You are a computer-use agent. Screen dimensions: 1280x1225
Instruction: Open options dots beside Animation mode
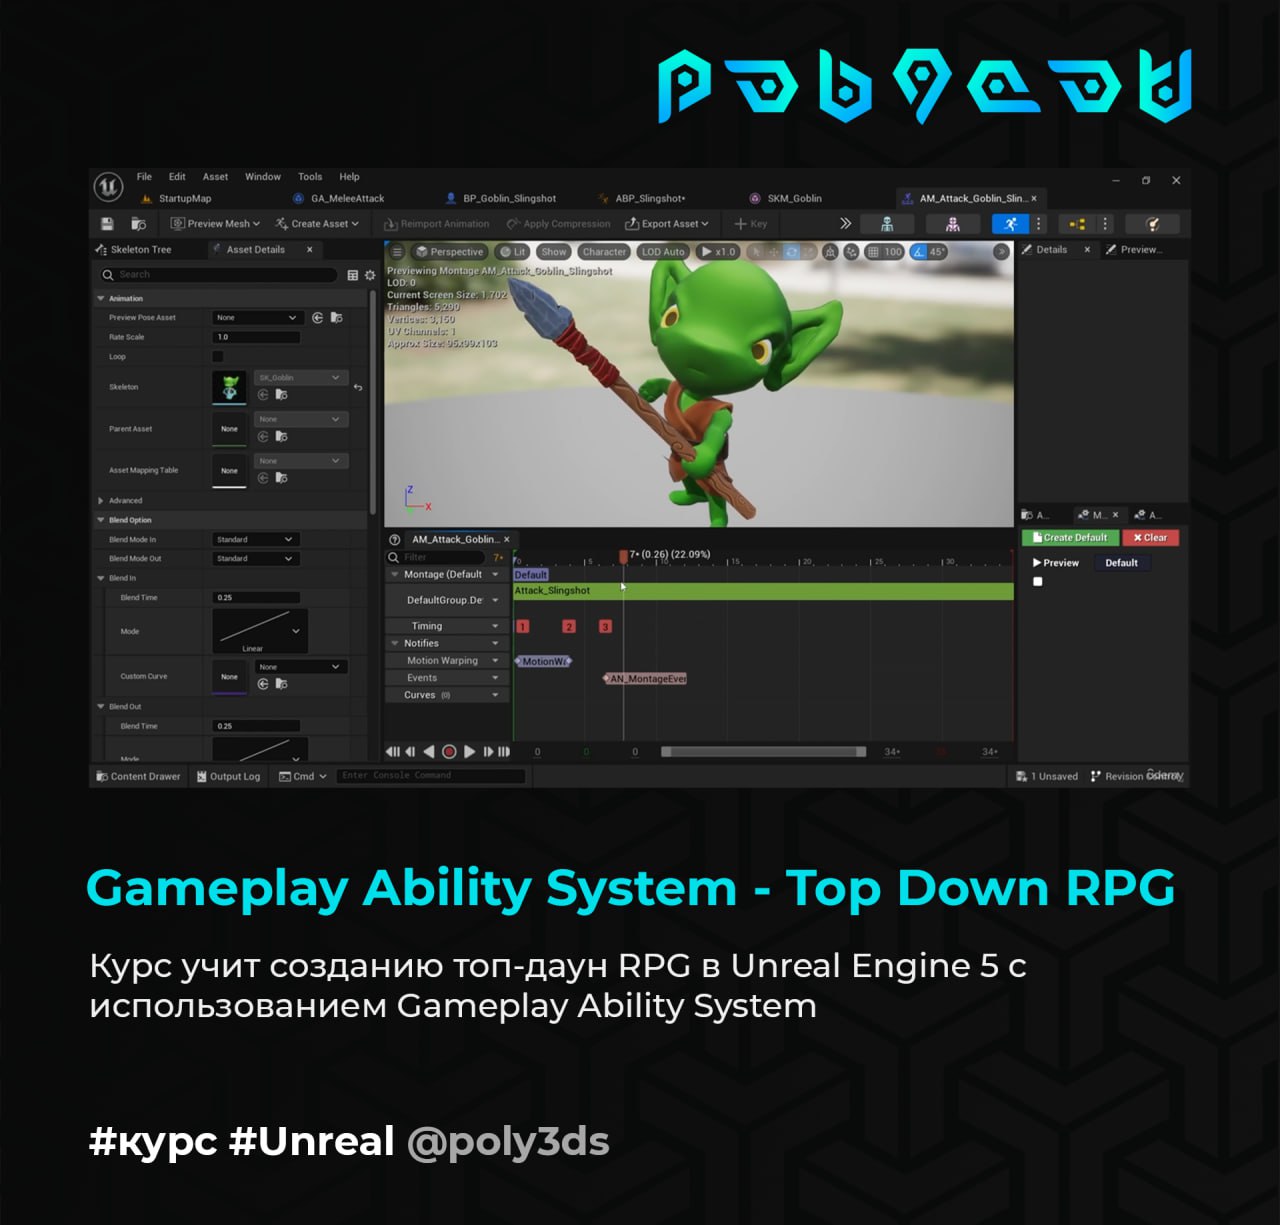click(1038, 224)
